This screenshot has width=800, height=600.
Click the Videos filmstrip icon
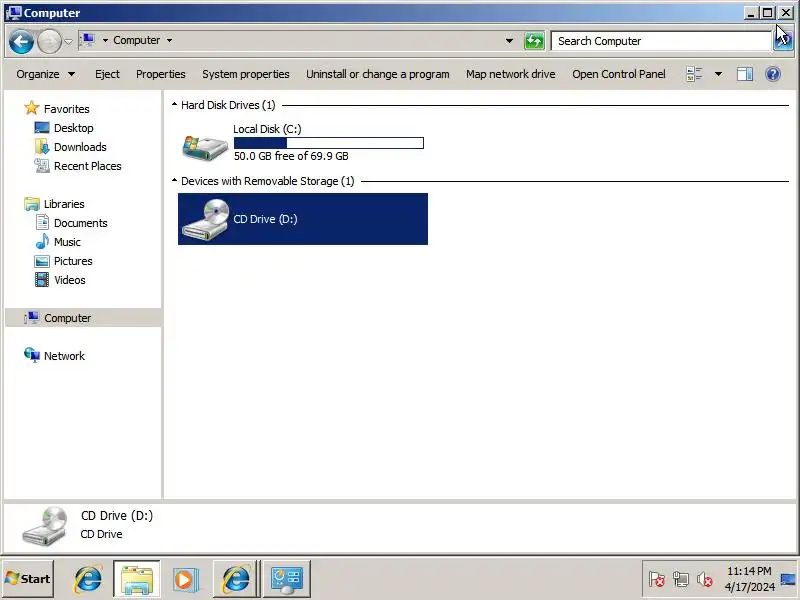pos(42,279)
